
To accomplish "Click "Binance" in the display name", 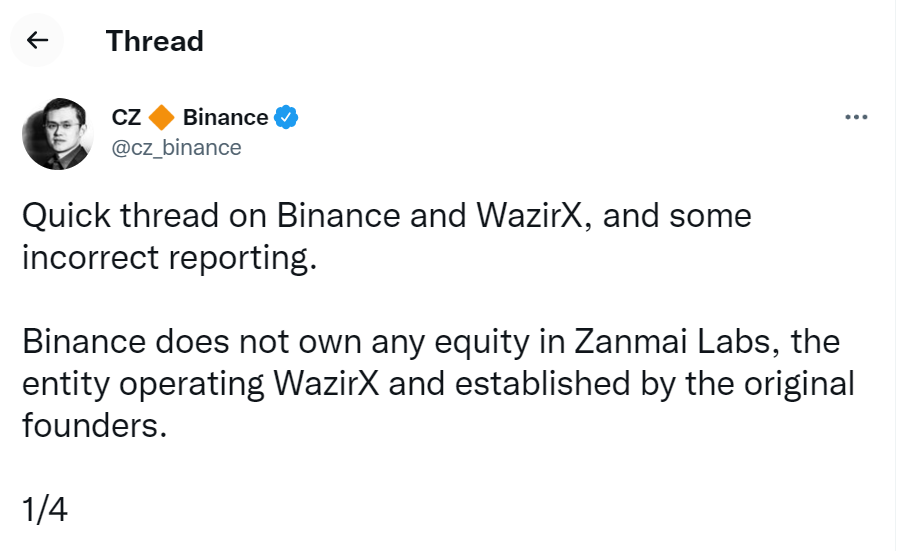I will coord(225,117).
